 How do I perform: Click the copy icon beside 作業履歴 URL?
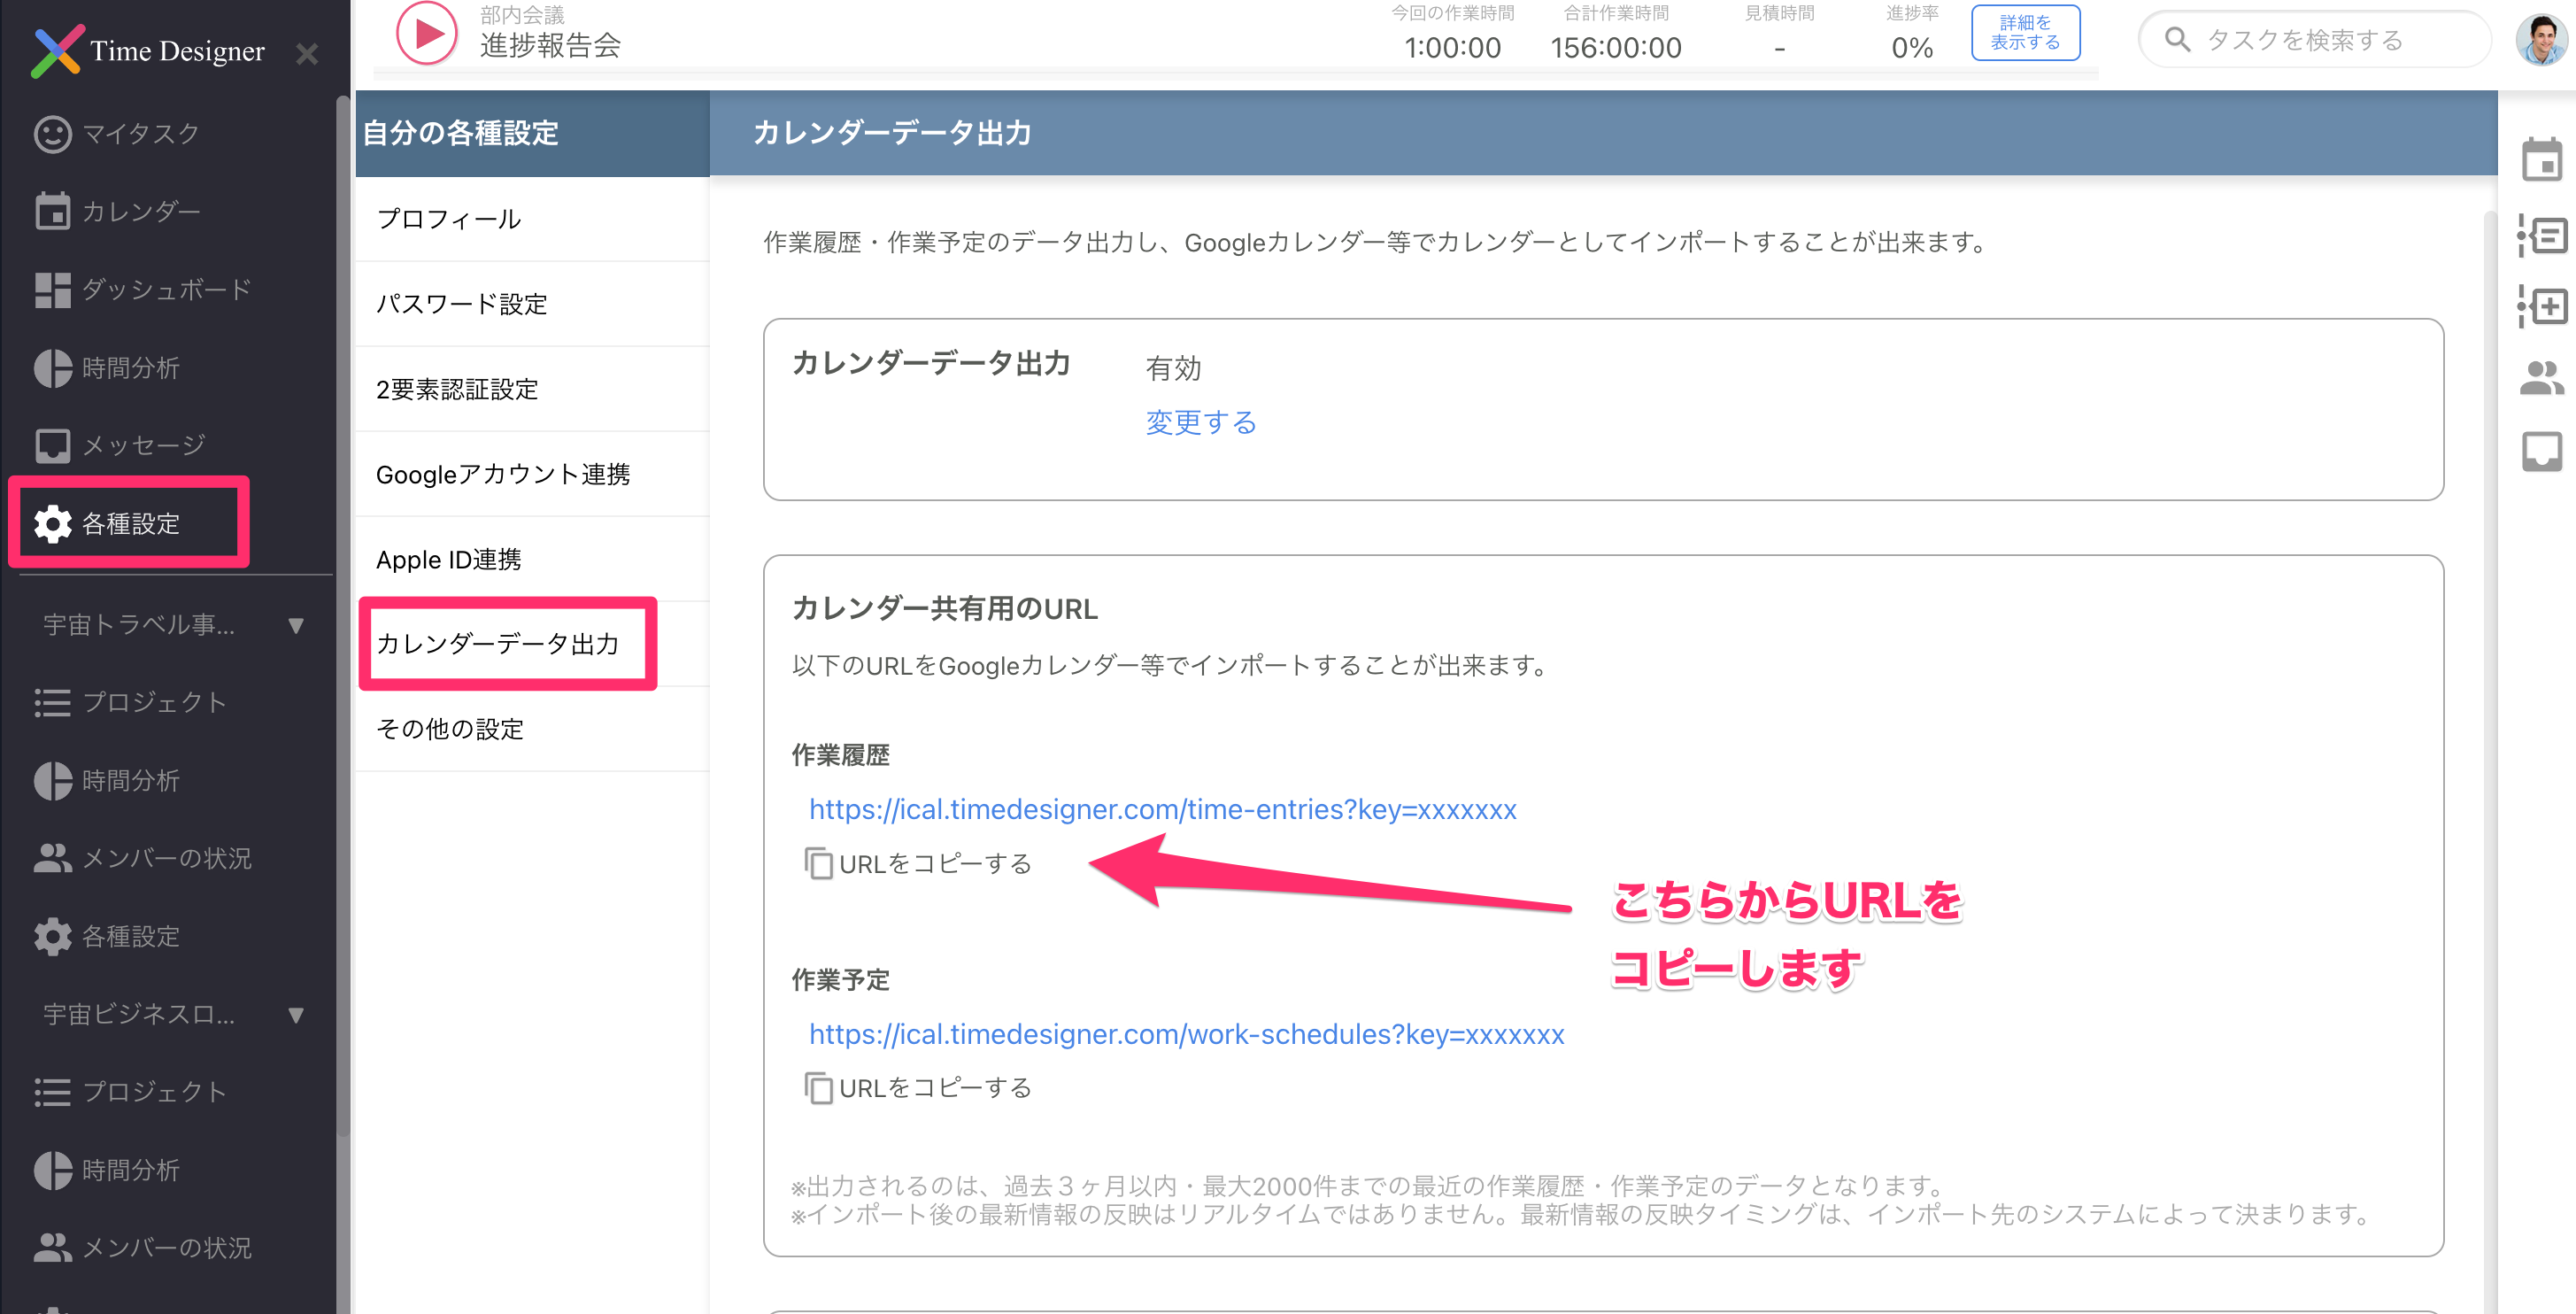coord(820,863)
